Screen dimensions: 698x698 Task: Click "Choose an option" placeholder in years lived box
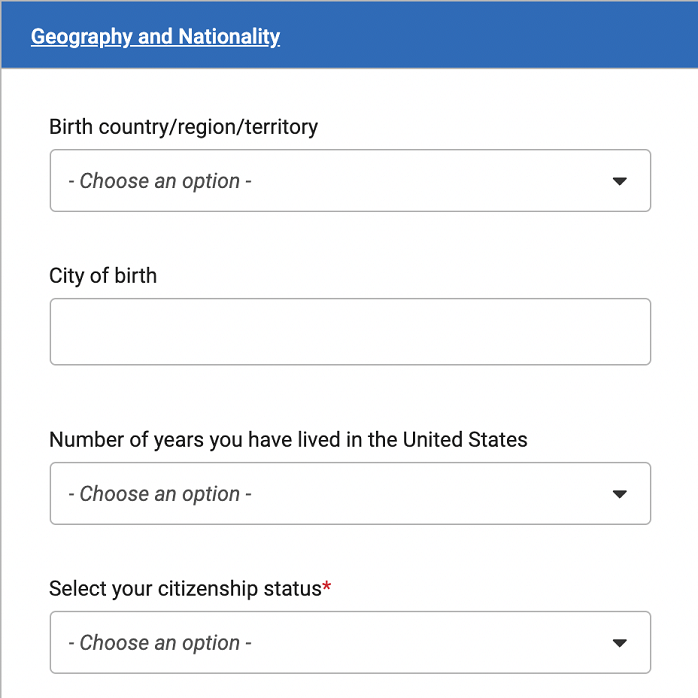pyautogui.click(x=160, y=494)
